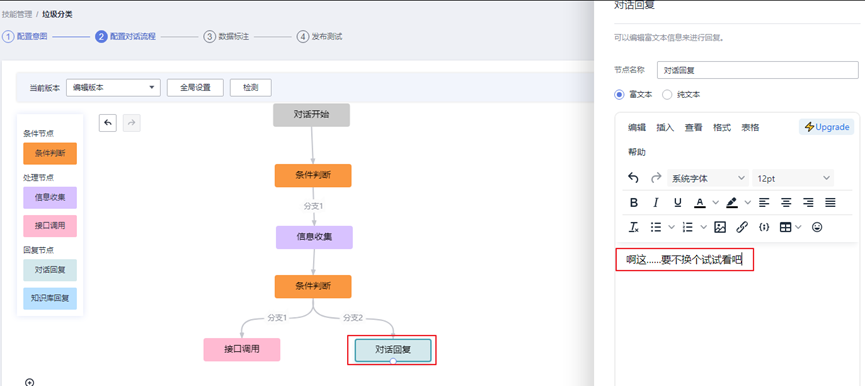Viewport: 865px width, 386px height.
Task: Select the 对话开始 flow node
Action: click(312, 115)
